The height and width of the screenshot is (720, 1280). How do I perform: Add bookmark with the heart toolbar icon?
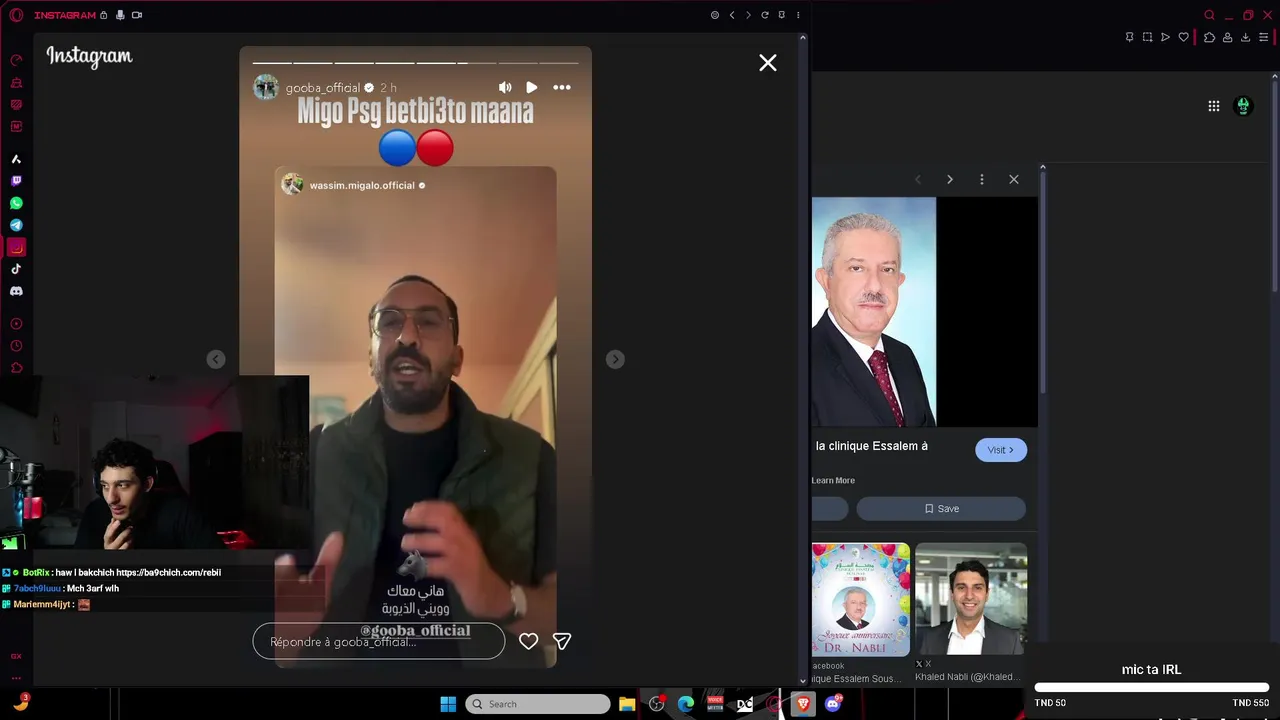pos(1184,37)
